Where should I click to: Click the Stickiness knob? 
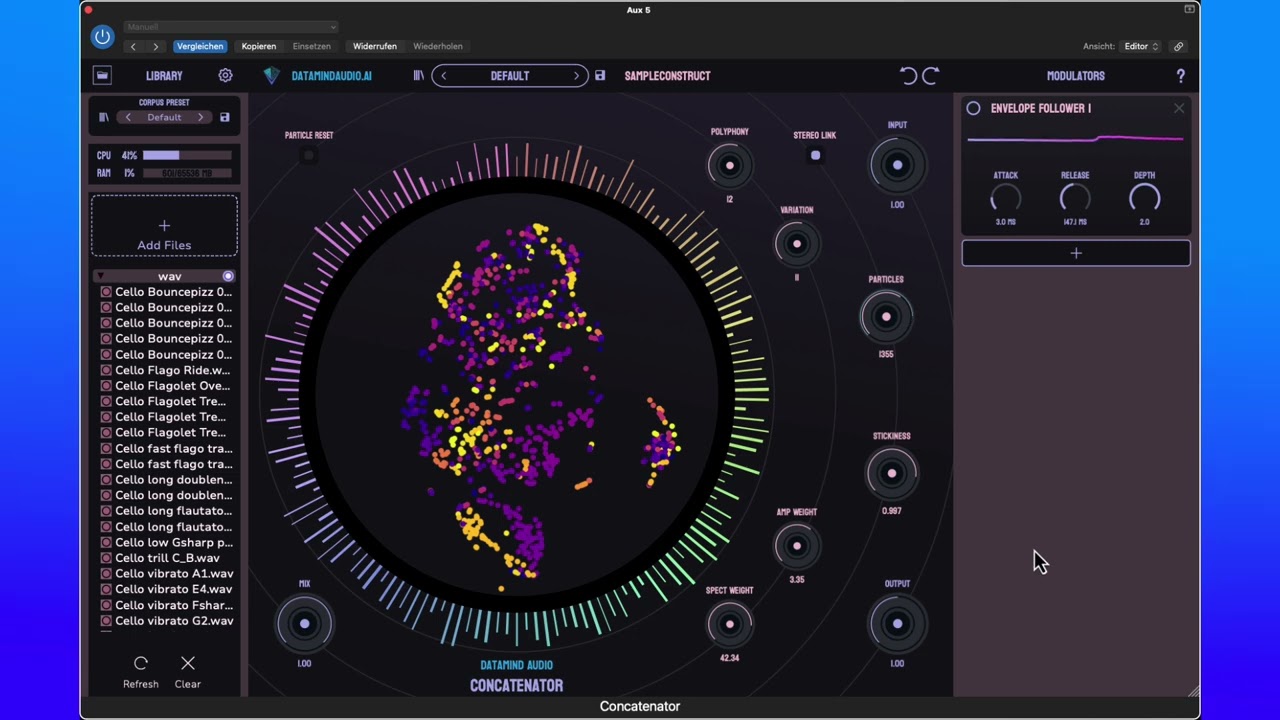[891, 474]
